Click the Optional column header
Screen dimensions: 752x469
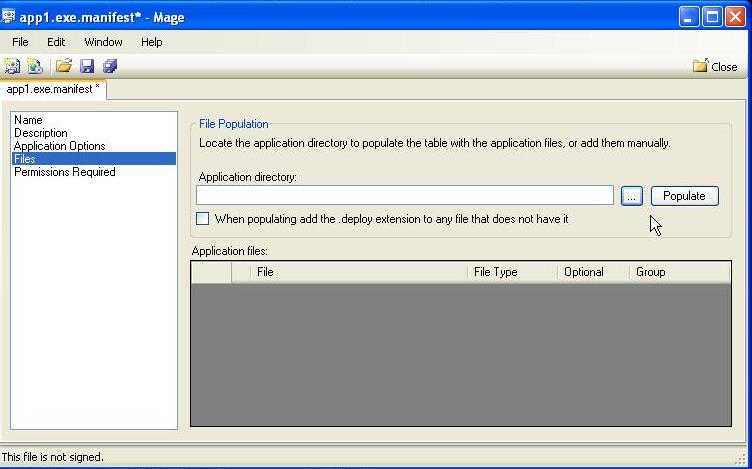coord(593,272)
